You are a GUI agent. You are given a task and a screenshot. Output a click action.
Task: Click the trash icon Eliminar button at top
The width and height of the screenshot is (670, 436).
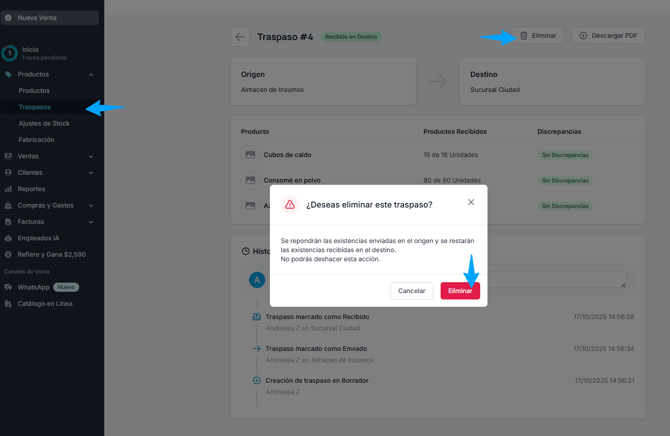click(x=538, y=35)
